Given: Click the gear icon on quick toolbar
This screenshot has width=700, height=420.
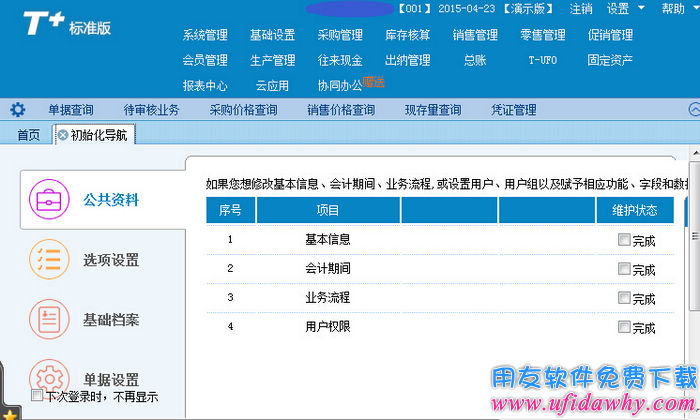Looking at the screenshot, I should 17,110.
